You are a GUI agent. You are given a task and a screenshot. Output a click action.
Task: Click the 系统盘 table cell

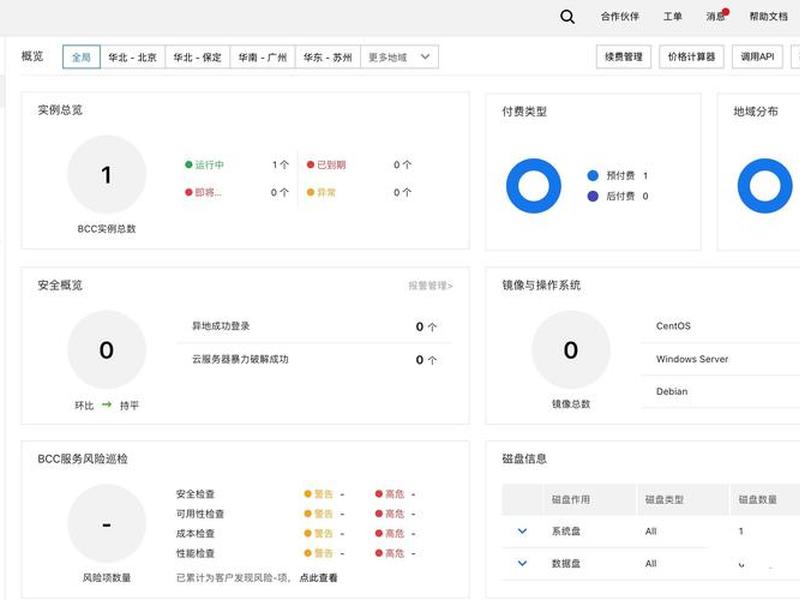[x=566, y=531]
